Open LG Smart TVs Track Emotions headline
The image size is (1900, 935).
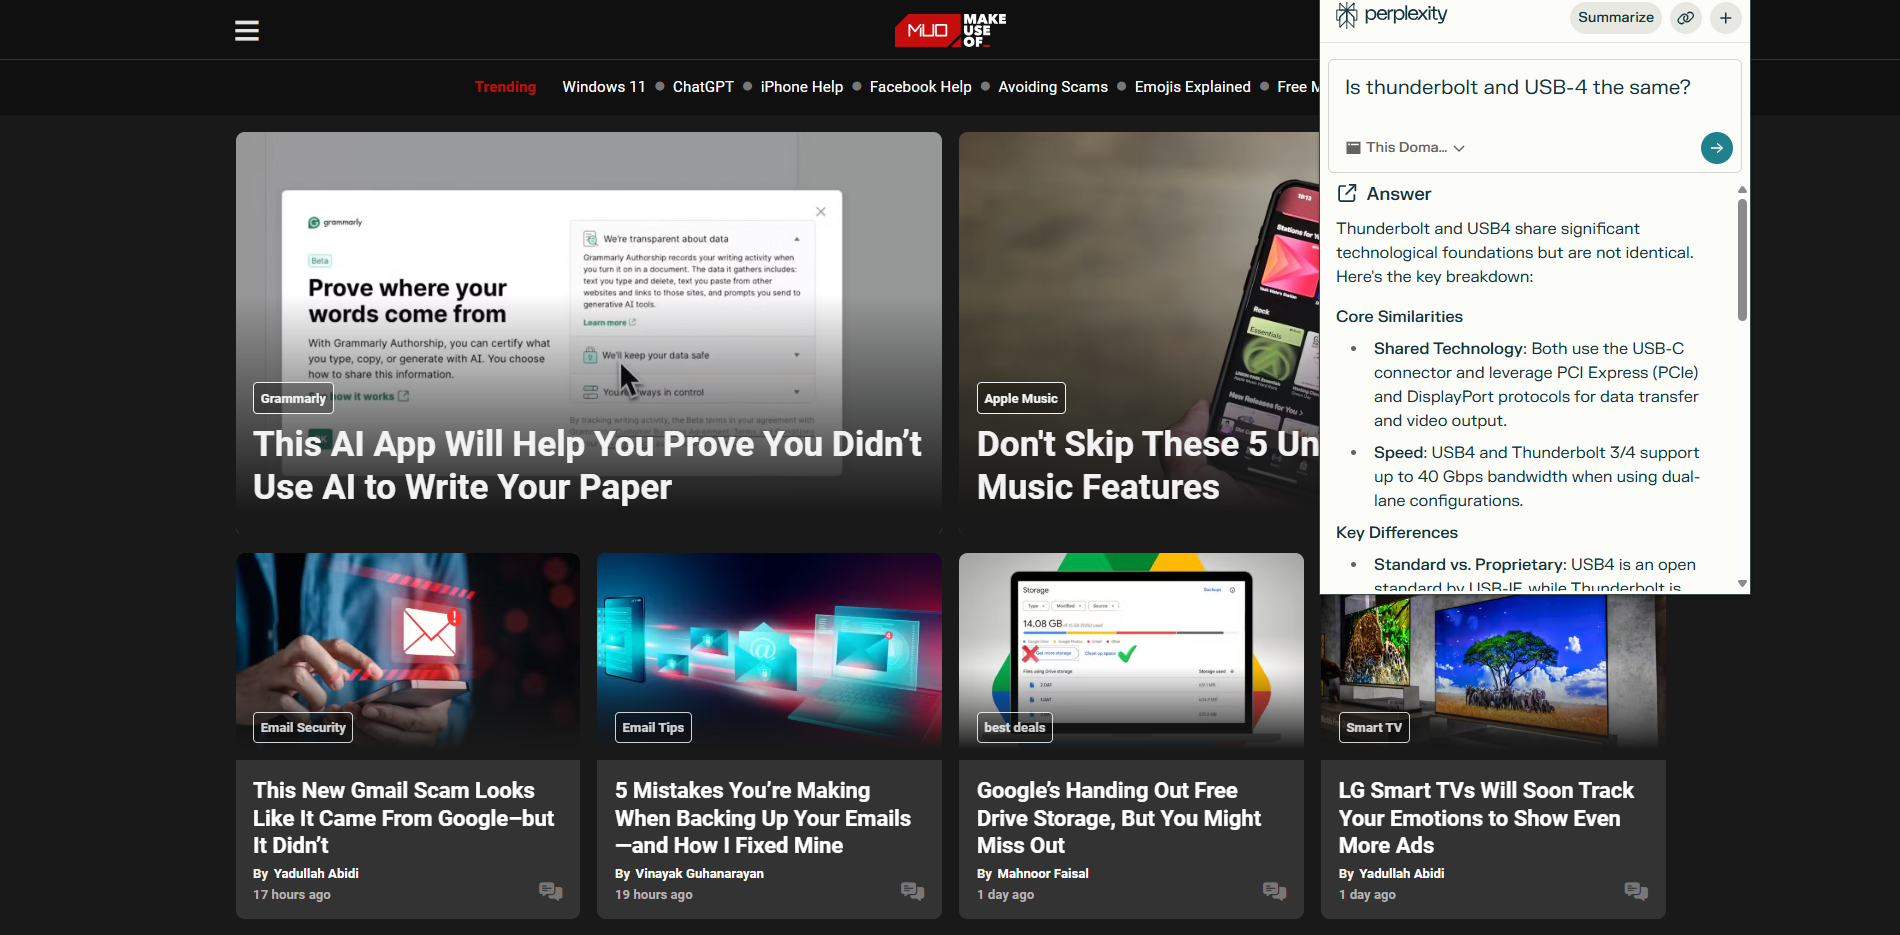pyautogui.click(x=1486, y=818)
